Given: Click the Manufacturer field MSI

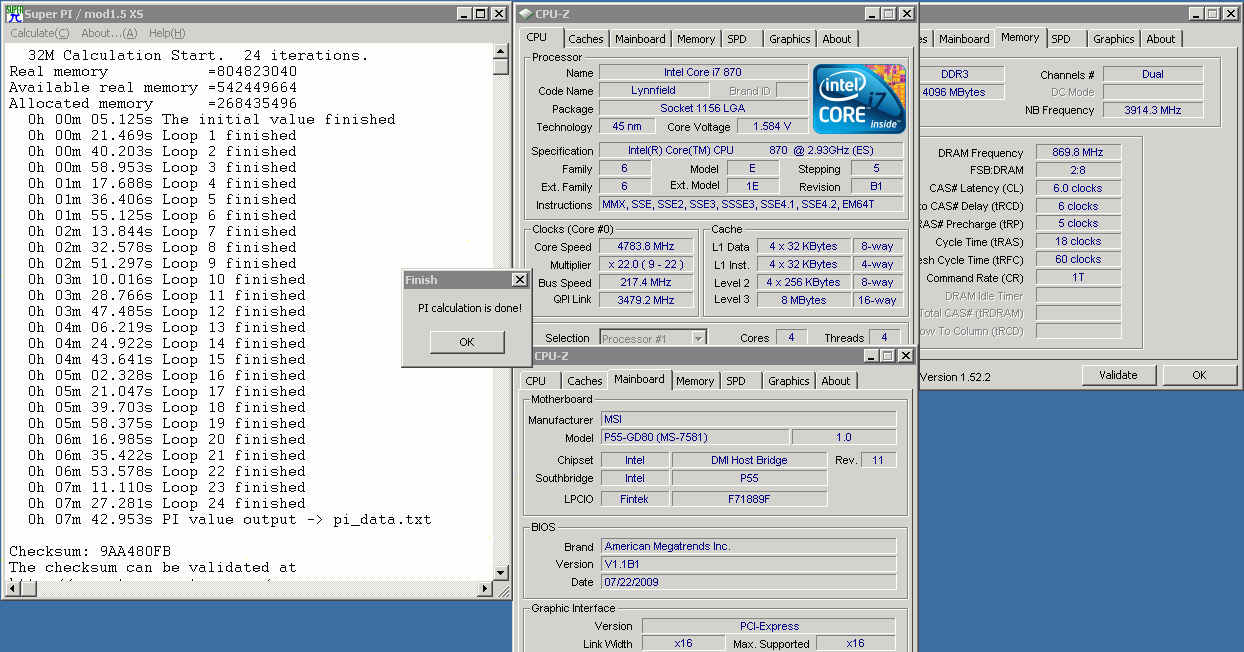Looking at the screenshot, I should click(x=748, y=420).
